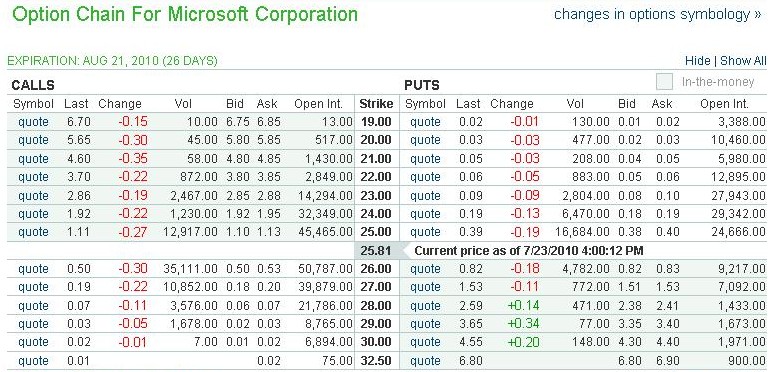Open the changes in options symbology link
Viewport: 774px width, 372px height.
pos(658,14)
